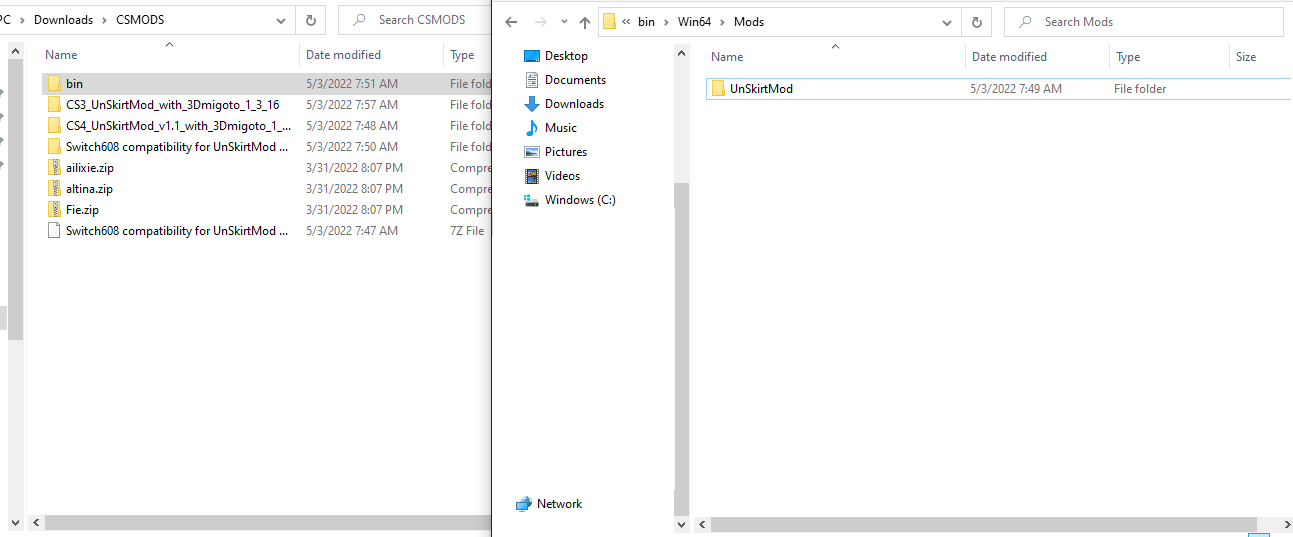Select CS4_UnSkirtMod_v1.1_with_3Dmigoto folder icon
1293x537 pixels.
click(x=54, y=126)
